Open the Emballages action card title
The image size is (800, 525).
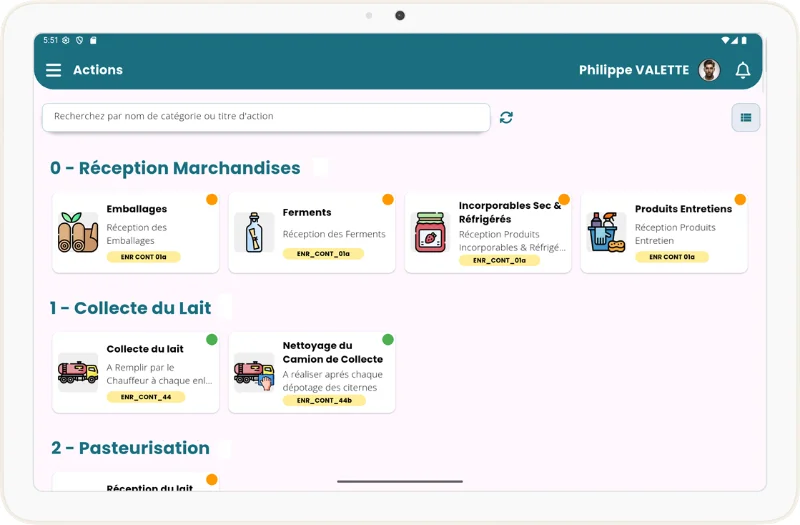click(x=137, y=209)
